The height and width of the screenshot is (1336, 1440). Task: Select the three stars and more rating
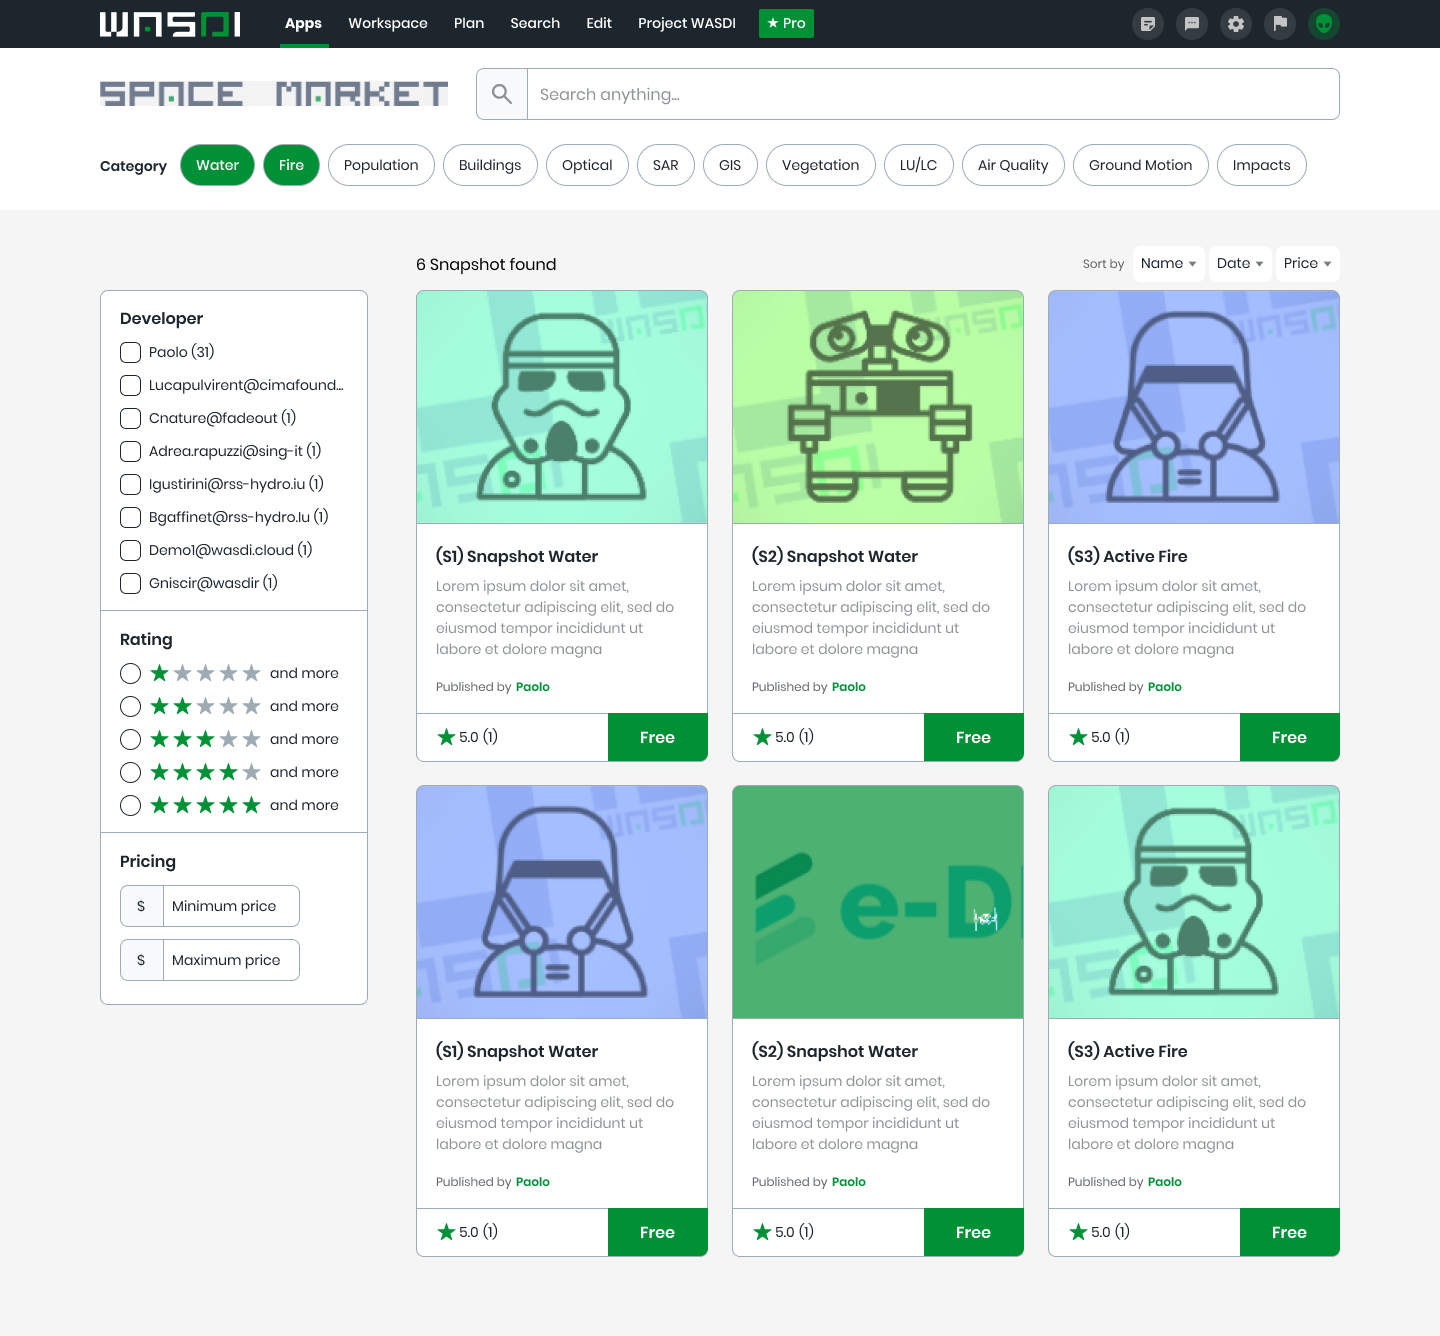130,739
